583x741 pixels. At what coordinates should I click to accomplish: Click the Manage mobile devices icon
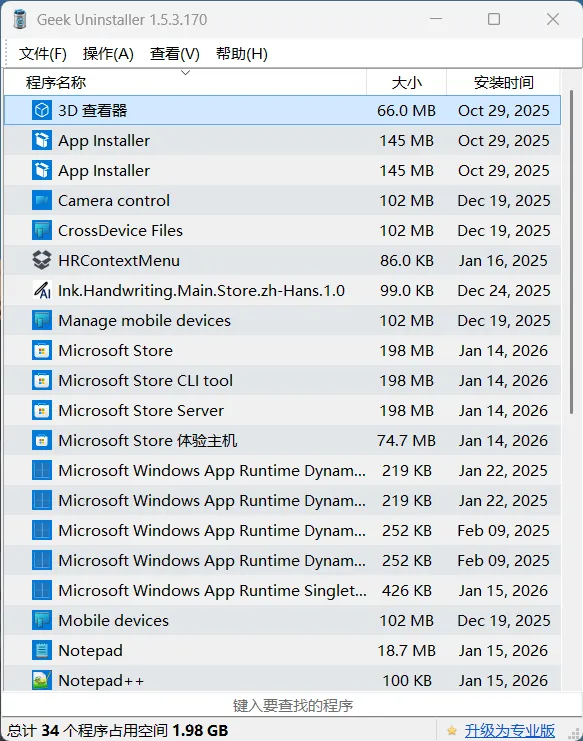tap(42, 320)
